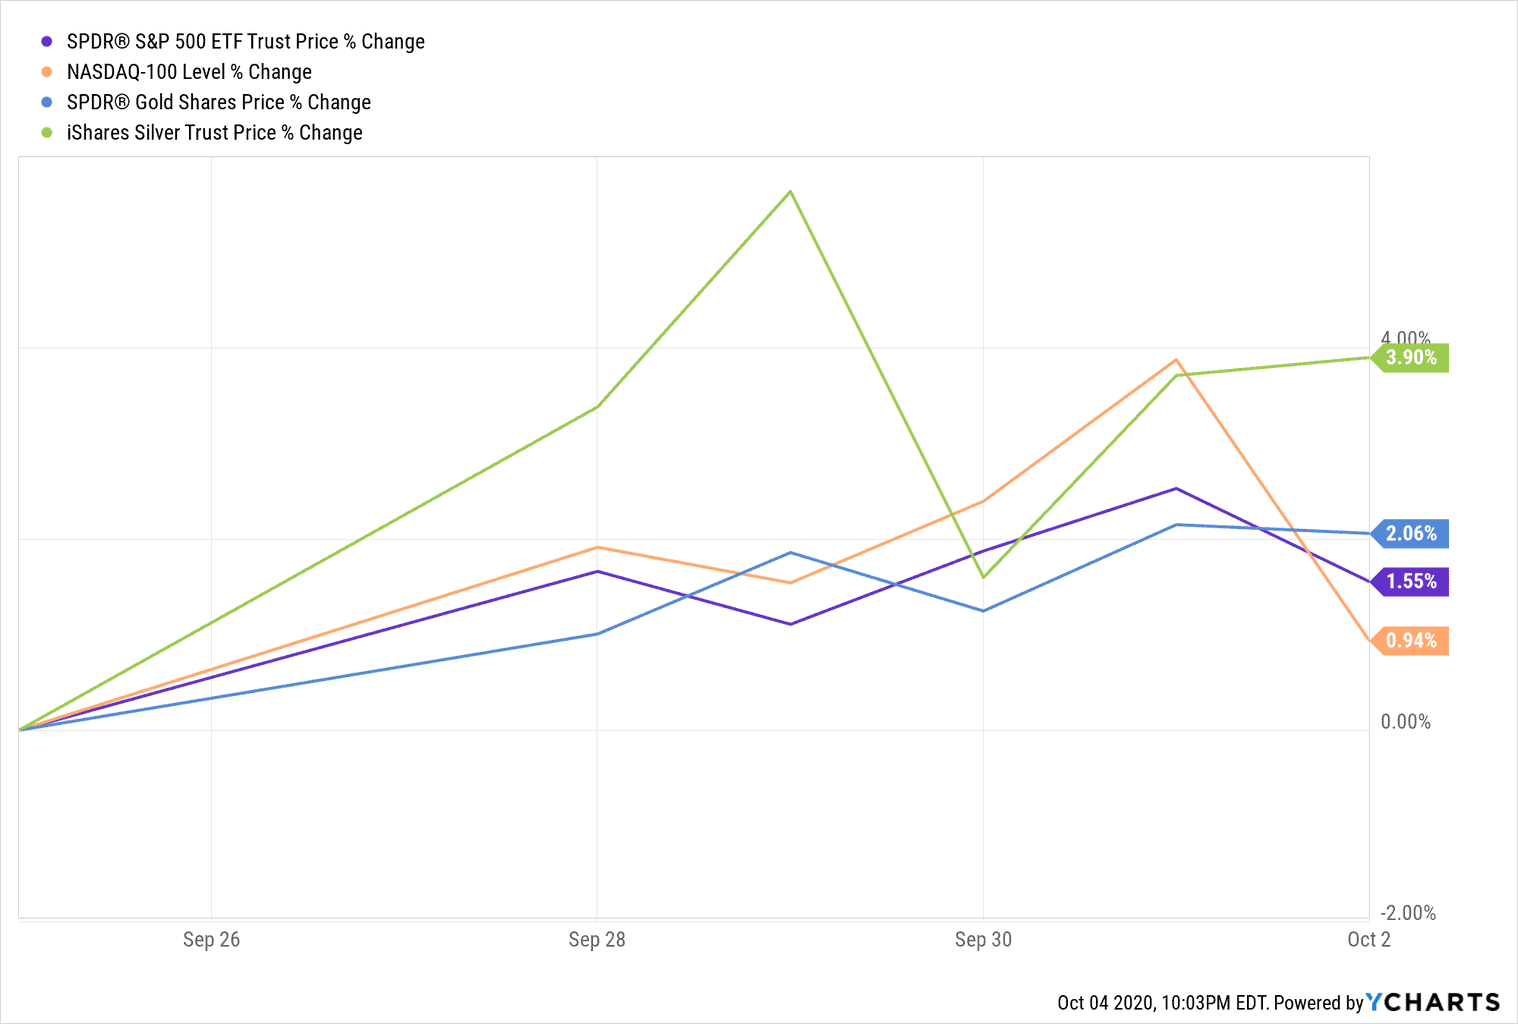1518x1024 pixels.
Task: Click the Sep 26 x-axis label
Action: coord(211,939)
